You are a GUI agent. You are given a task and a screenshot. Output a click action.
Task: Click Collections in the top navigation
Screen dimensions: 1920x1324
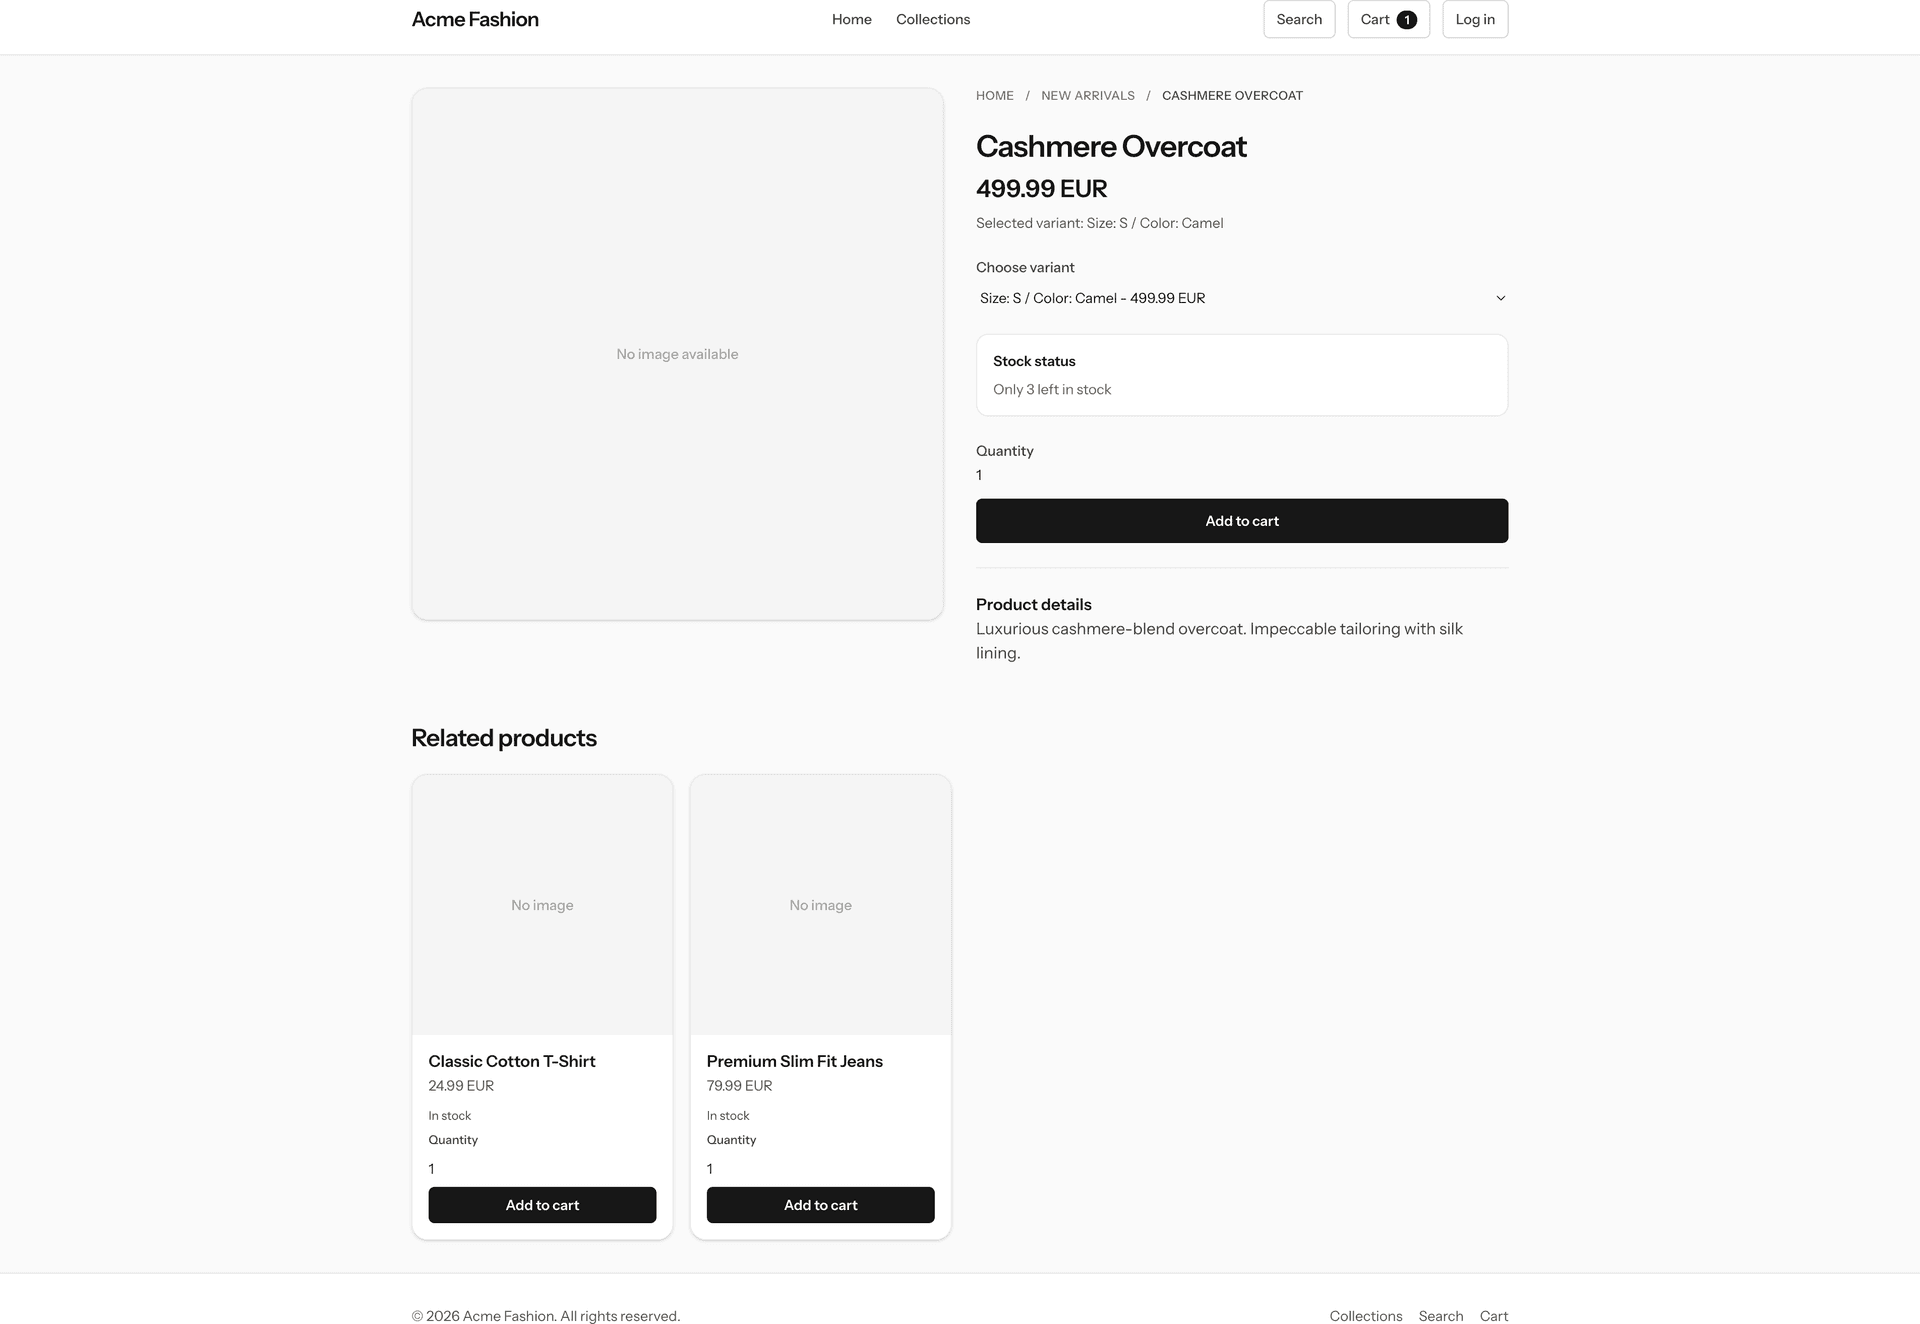tap(932, 19)
